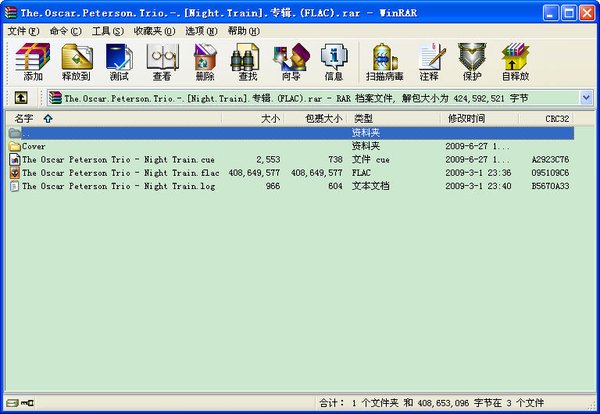Close the WinRAR window
The width and height of the screenshot is (600, 414).
[587, 13]
